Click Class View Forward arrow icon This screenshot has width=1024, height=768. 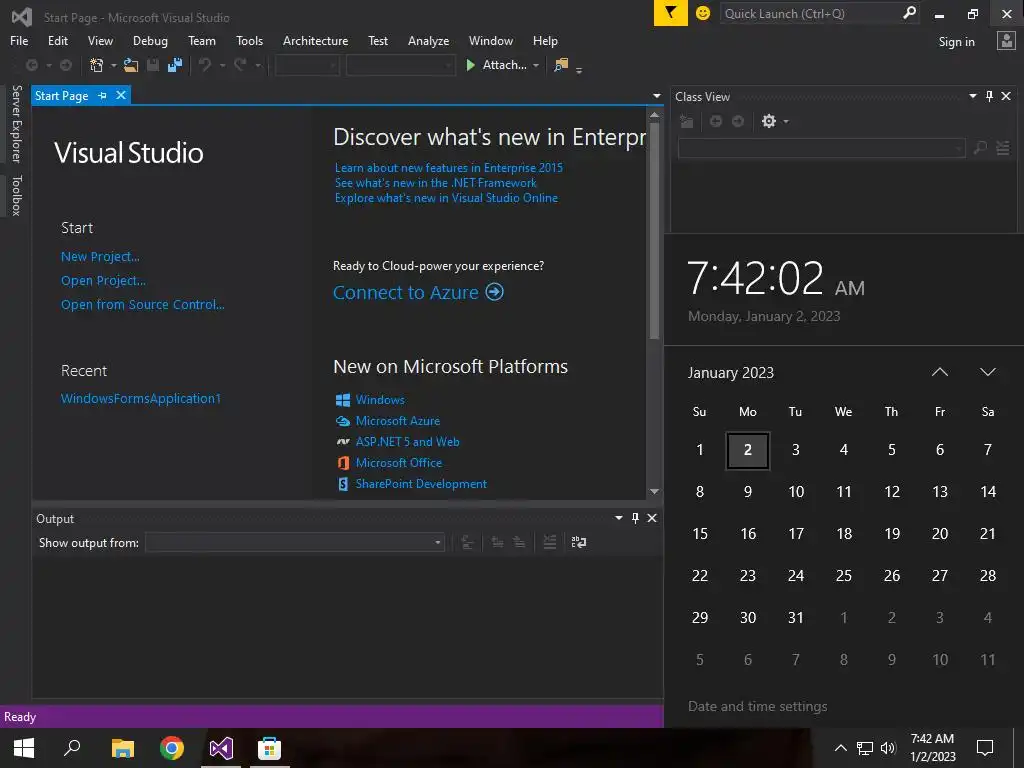pos(738,121)
